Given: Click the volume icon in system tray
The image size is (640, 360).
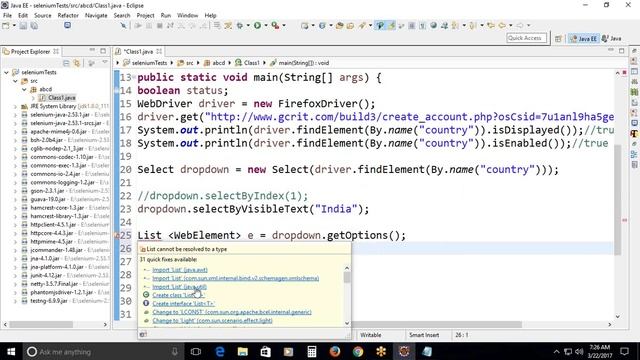Looking at the screenshot, I should 579,351.
